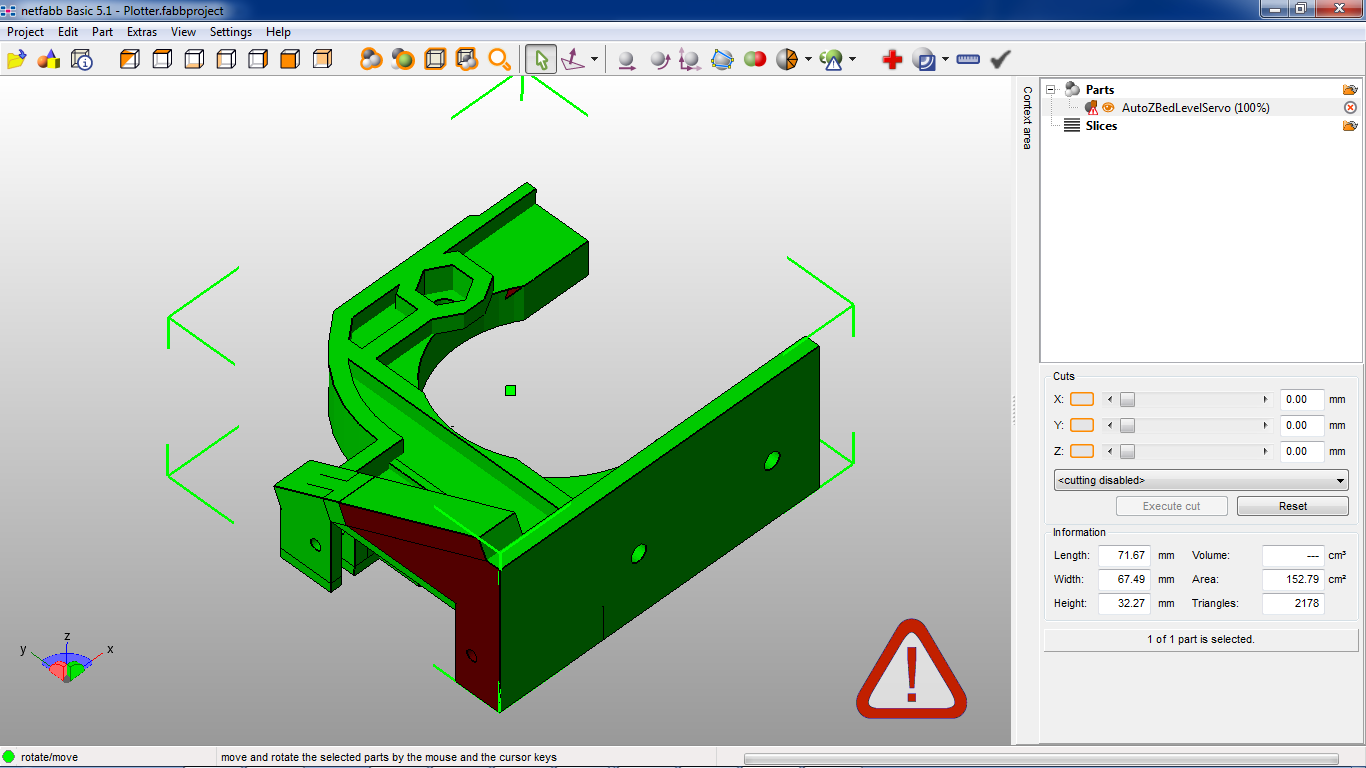The image size is (1366, 768).
Task: Show platform info with the cube info icon
Action: (x=81, y=60)
